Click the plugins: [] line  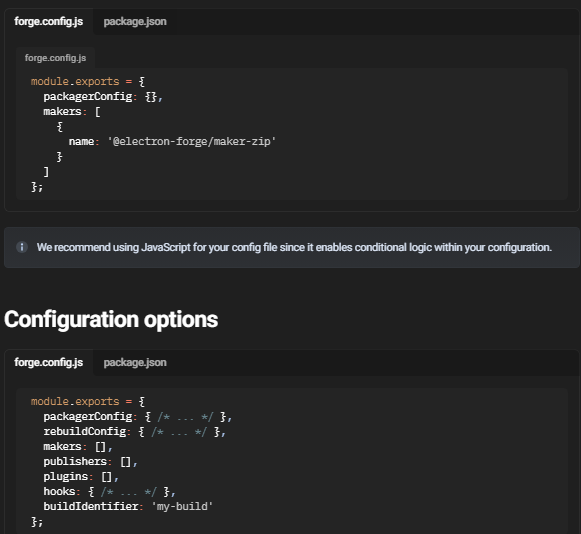click(x=81, y=477)
